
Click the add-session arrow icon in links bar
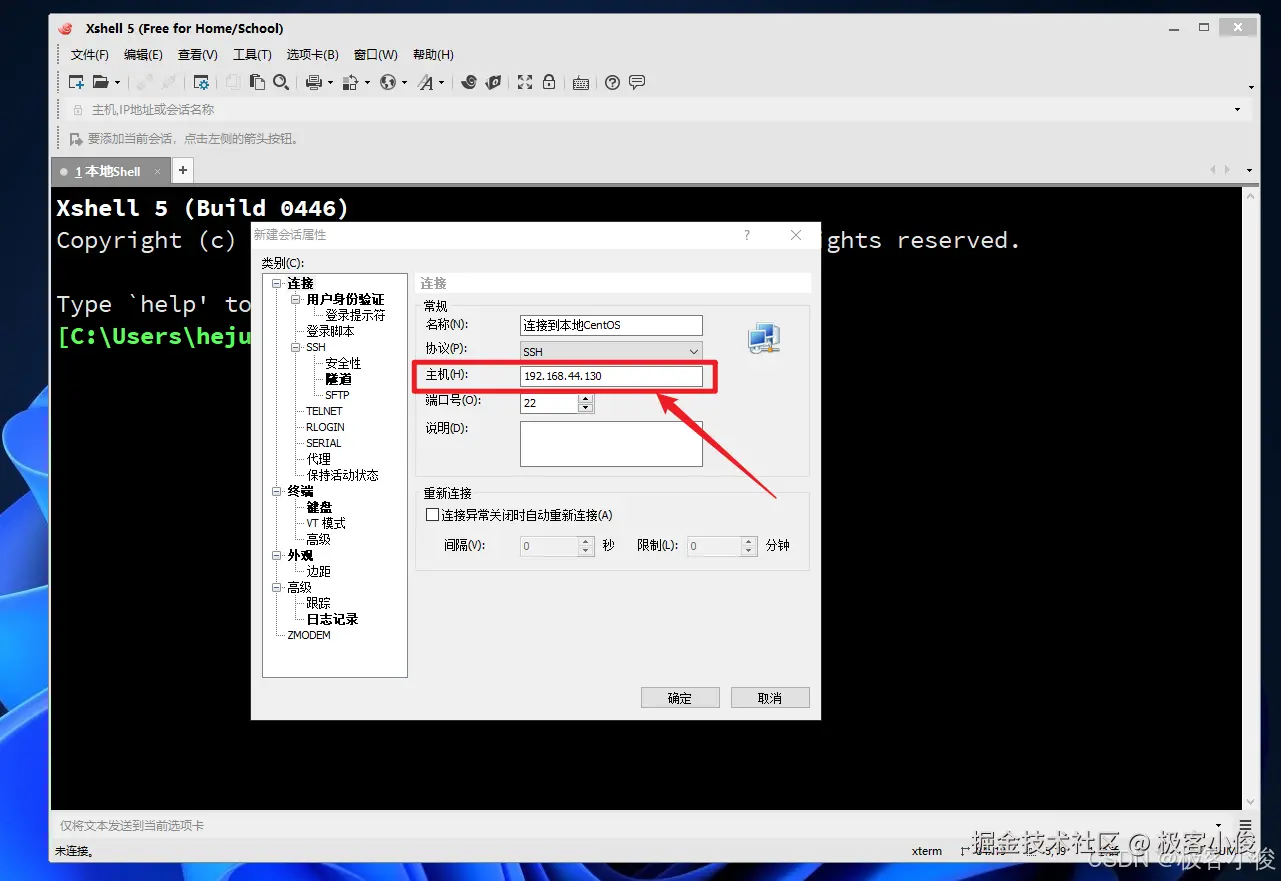77,138
